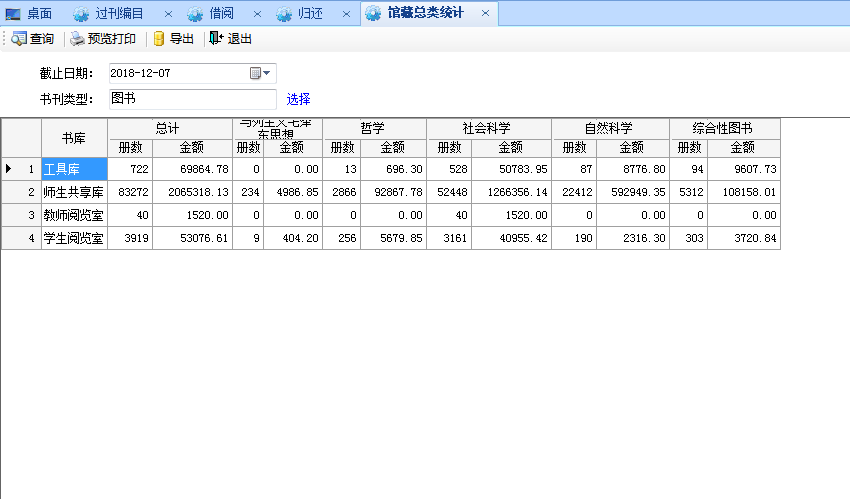Select the 师生共享库 row cell
850x499 pixels.
73,192
